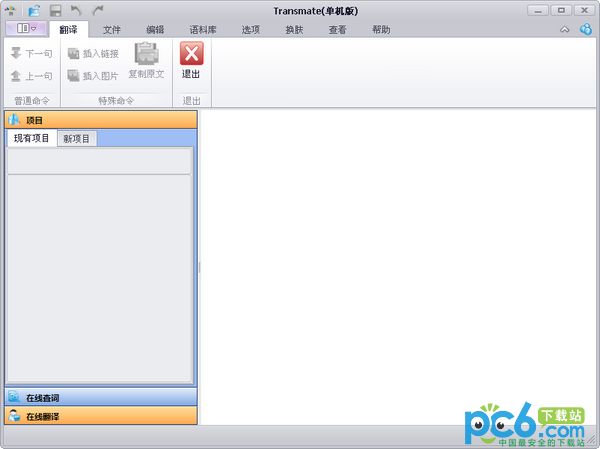Viewport: 600px width, 449px height.
Task: Click the redo arrow in title bar
Action: 98,10
